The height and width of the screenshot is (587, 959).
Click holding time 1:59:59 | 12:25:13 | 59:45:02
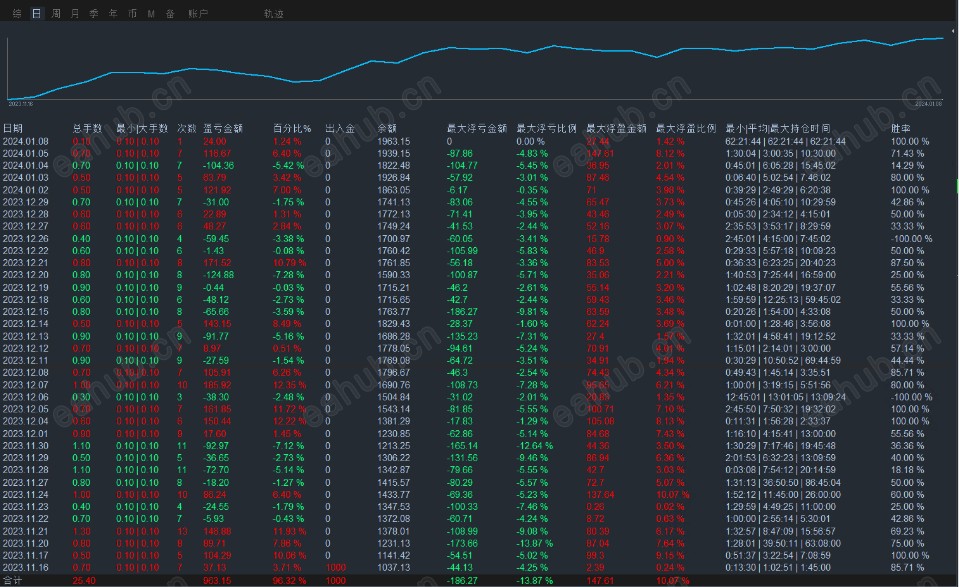pyautogui.click(x=783, y=300)
